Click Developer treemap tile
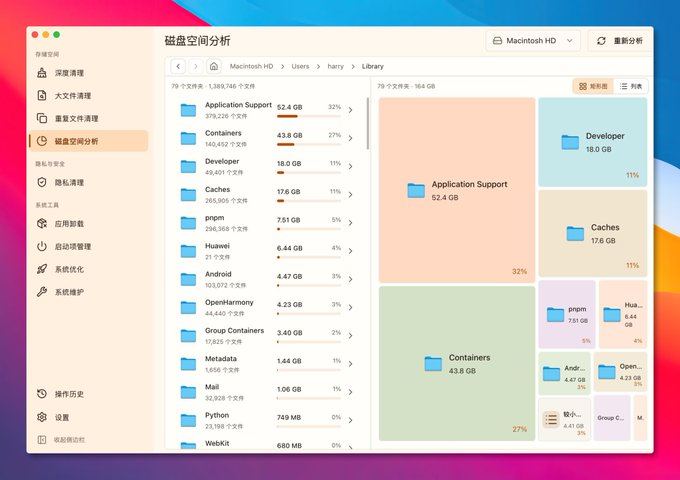680x480 pixels. click(593, 142)
